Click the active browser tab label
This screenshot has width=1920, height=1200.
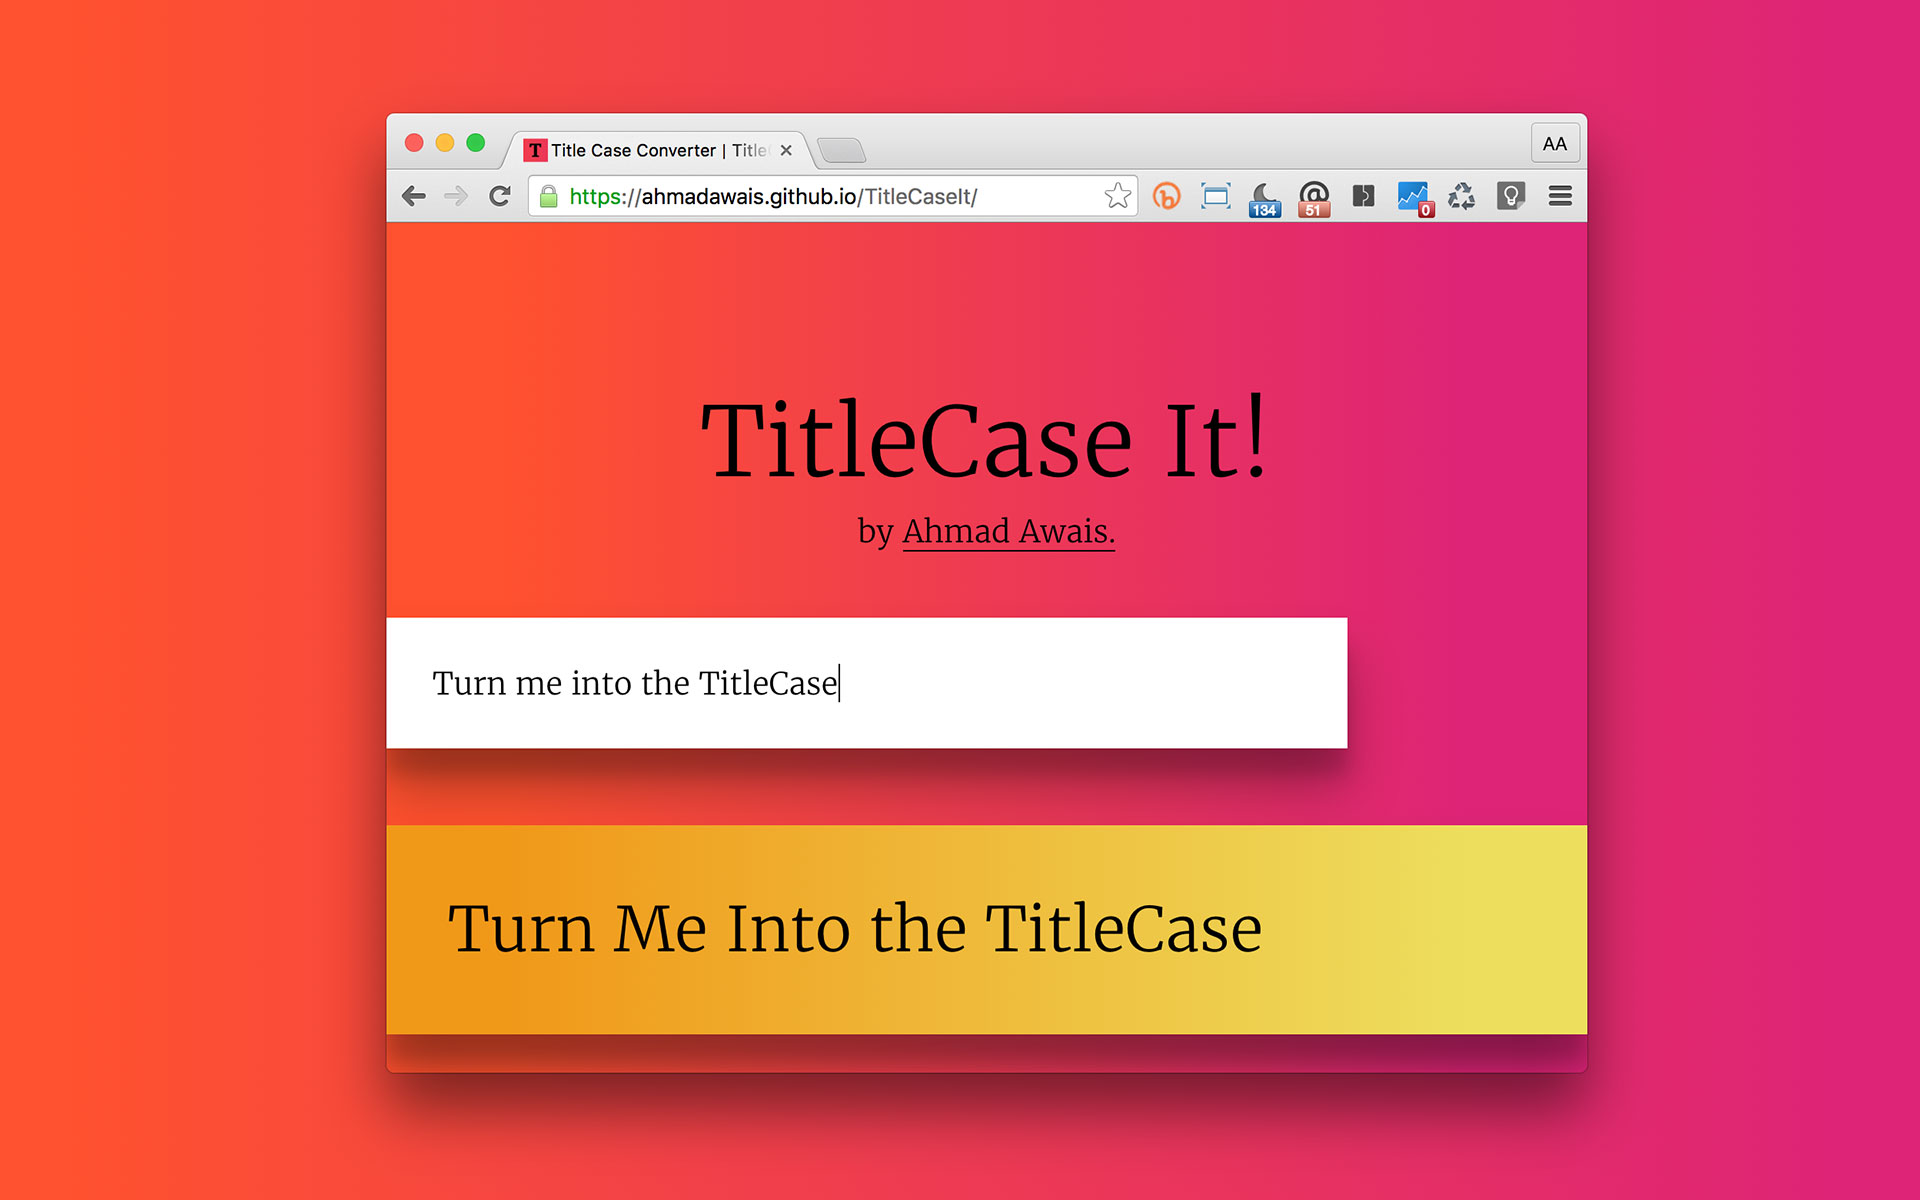tap(661, 149)
